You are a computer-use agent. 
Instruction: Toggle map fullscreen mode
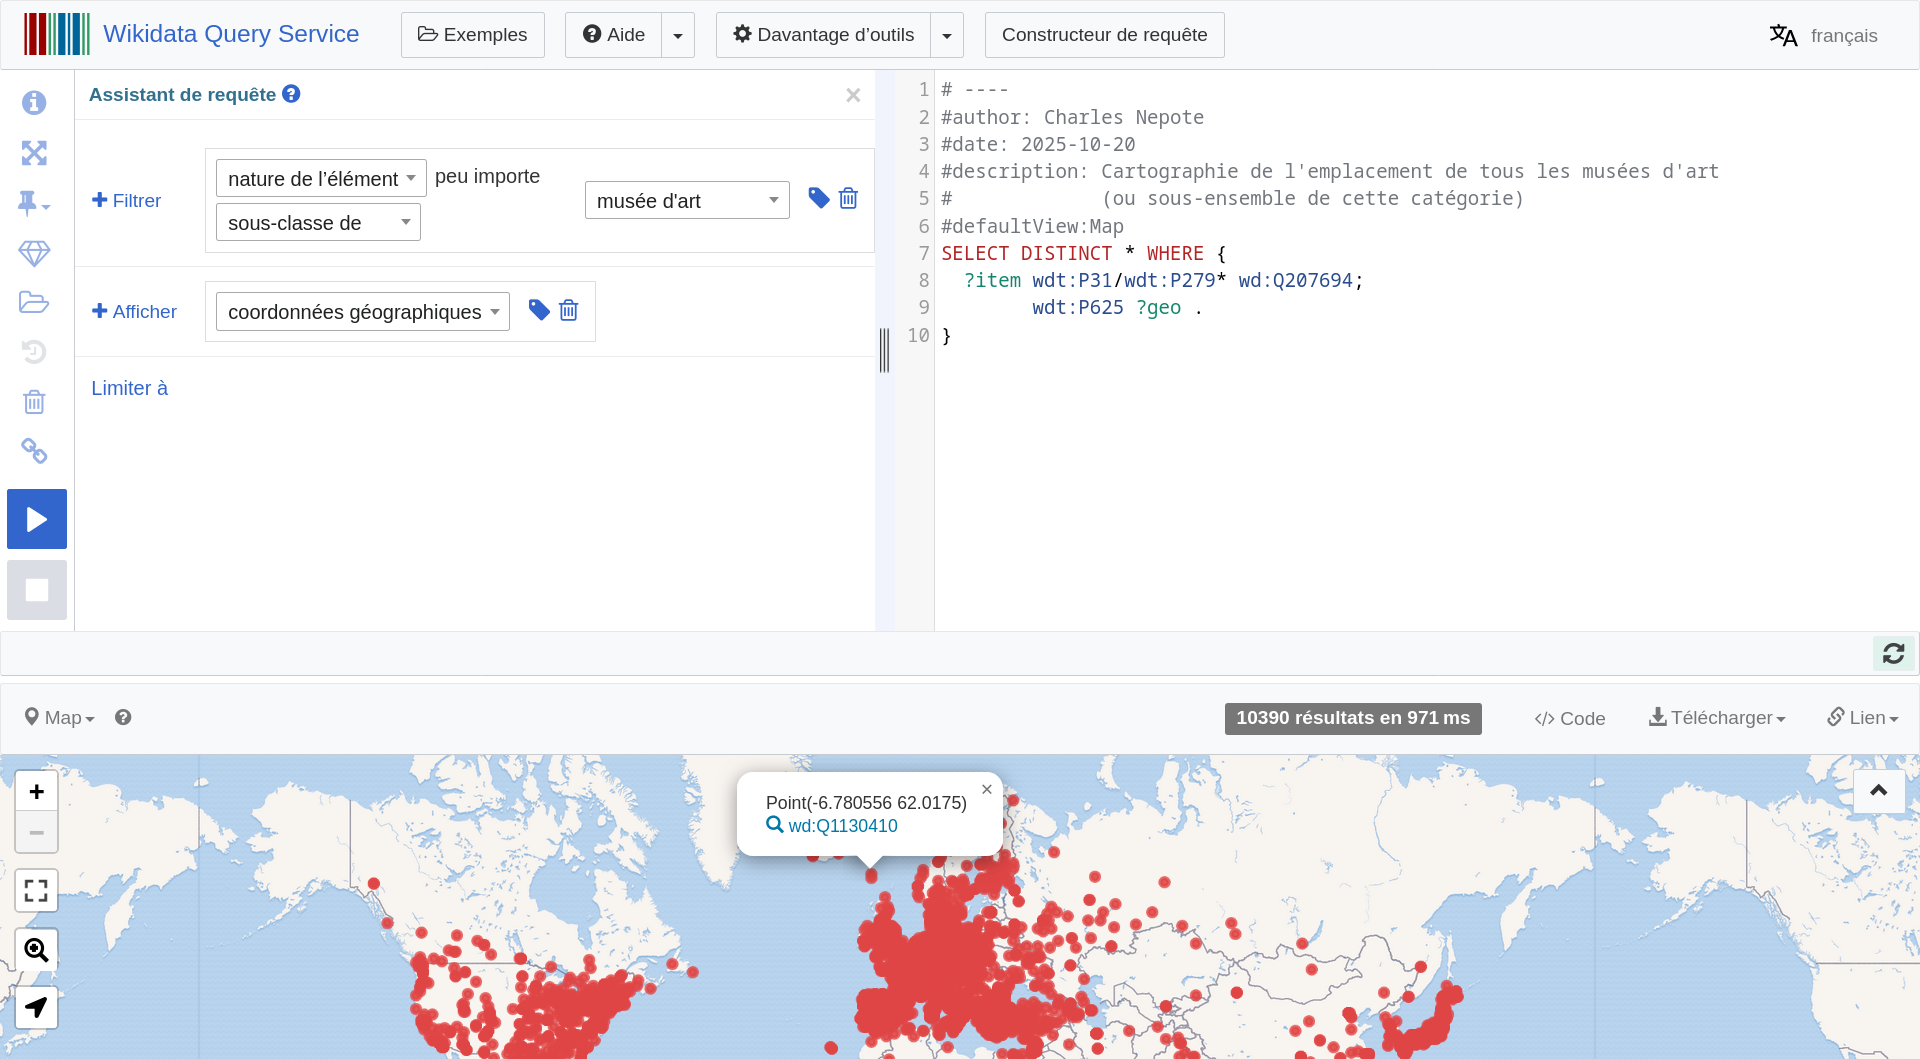[37, 891]
